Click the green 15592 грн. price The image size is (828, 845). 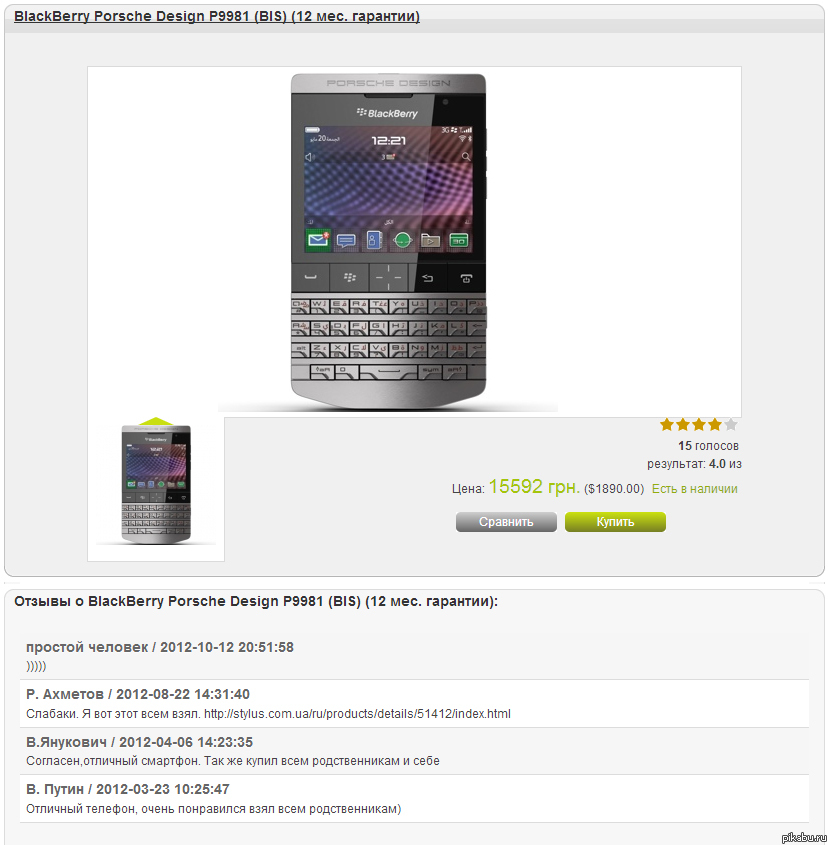[x=534, y=487]
